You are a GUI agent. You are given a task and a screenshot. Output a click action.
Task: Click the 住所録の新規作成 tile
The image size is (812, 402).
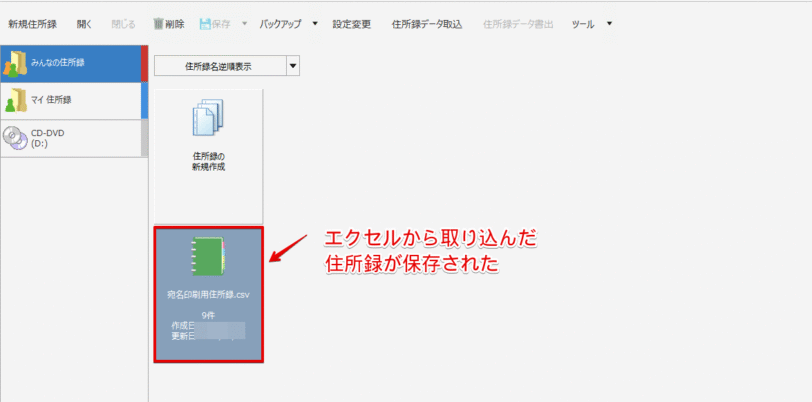(x=208, y=156)
